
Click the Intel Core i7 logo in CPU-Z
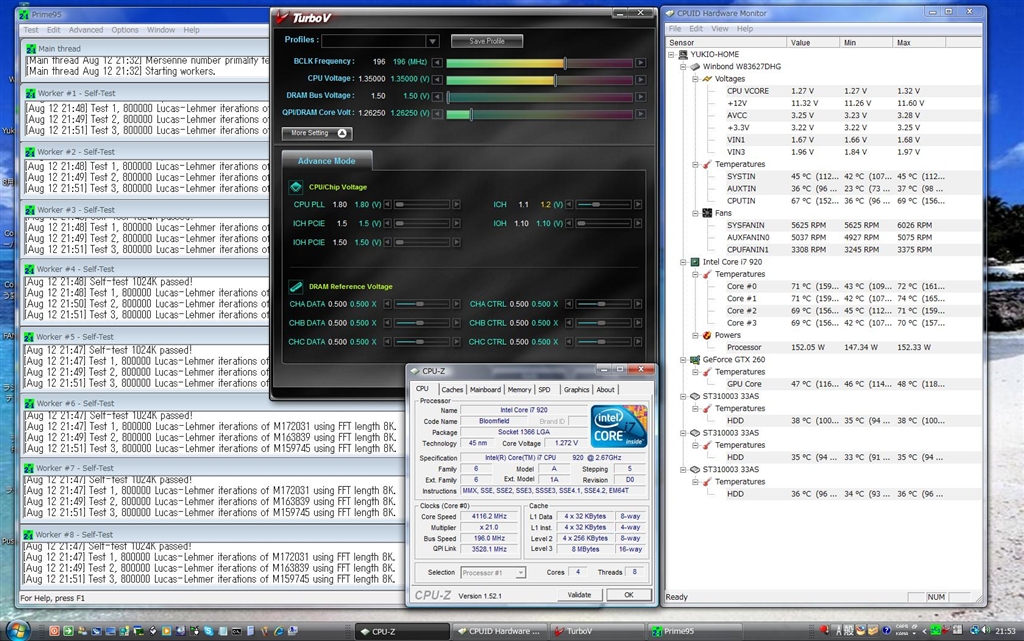pos(619,426)
